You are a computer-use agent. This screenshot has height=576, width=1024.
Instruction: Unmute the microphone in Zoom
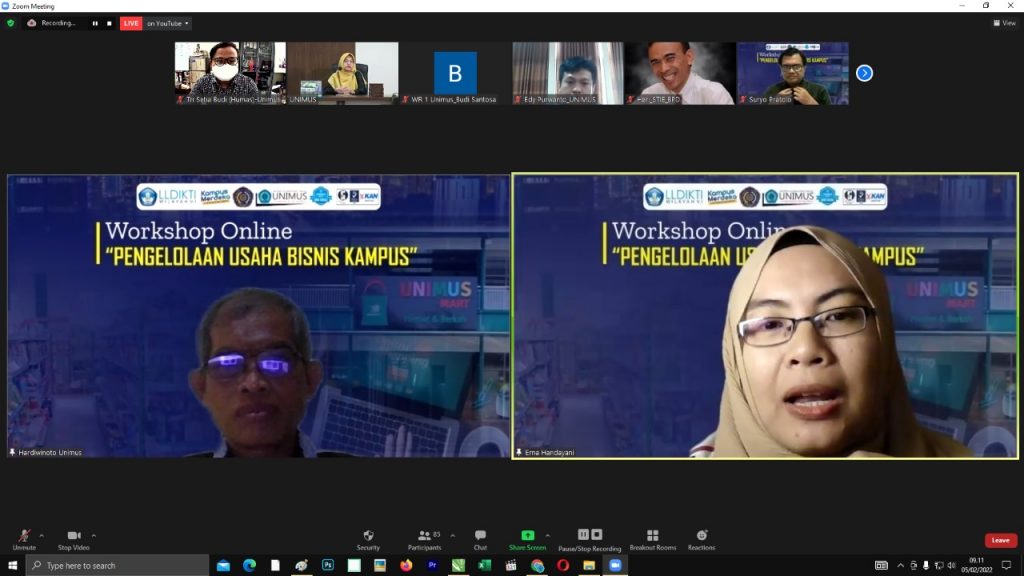coord(23,537)
